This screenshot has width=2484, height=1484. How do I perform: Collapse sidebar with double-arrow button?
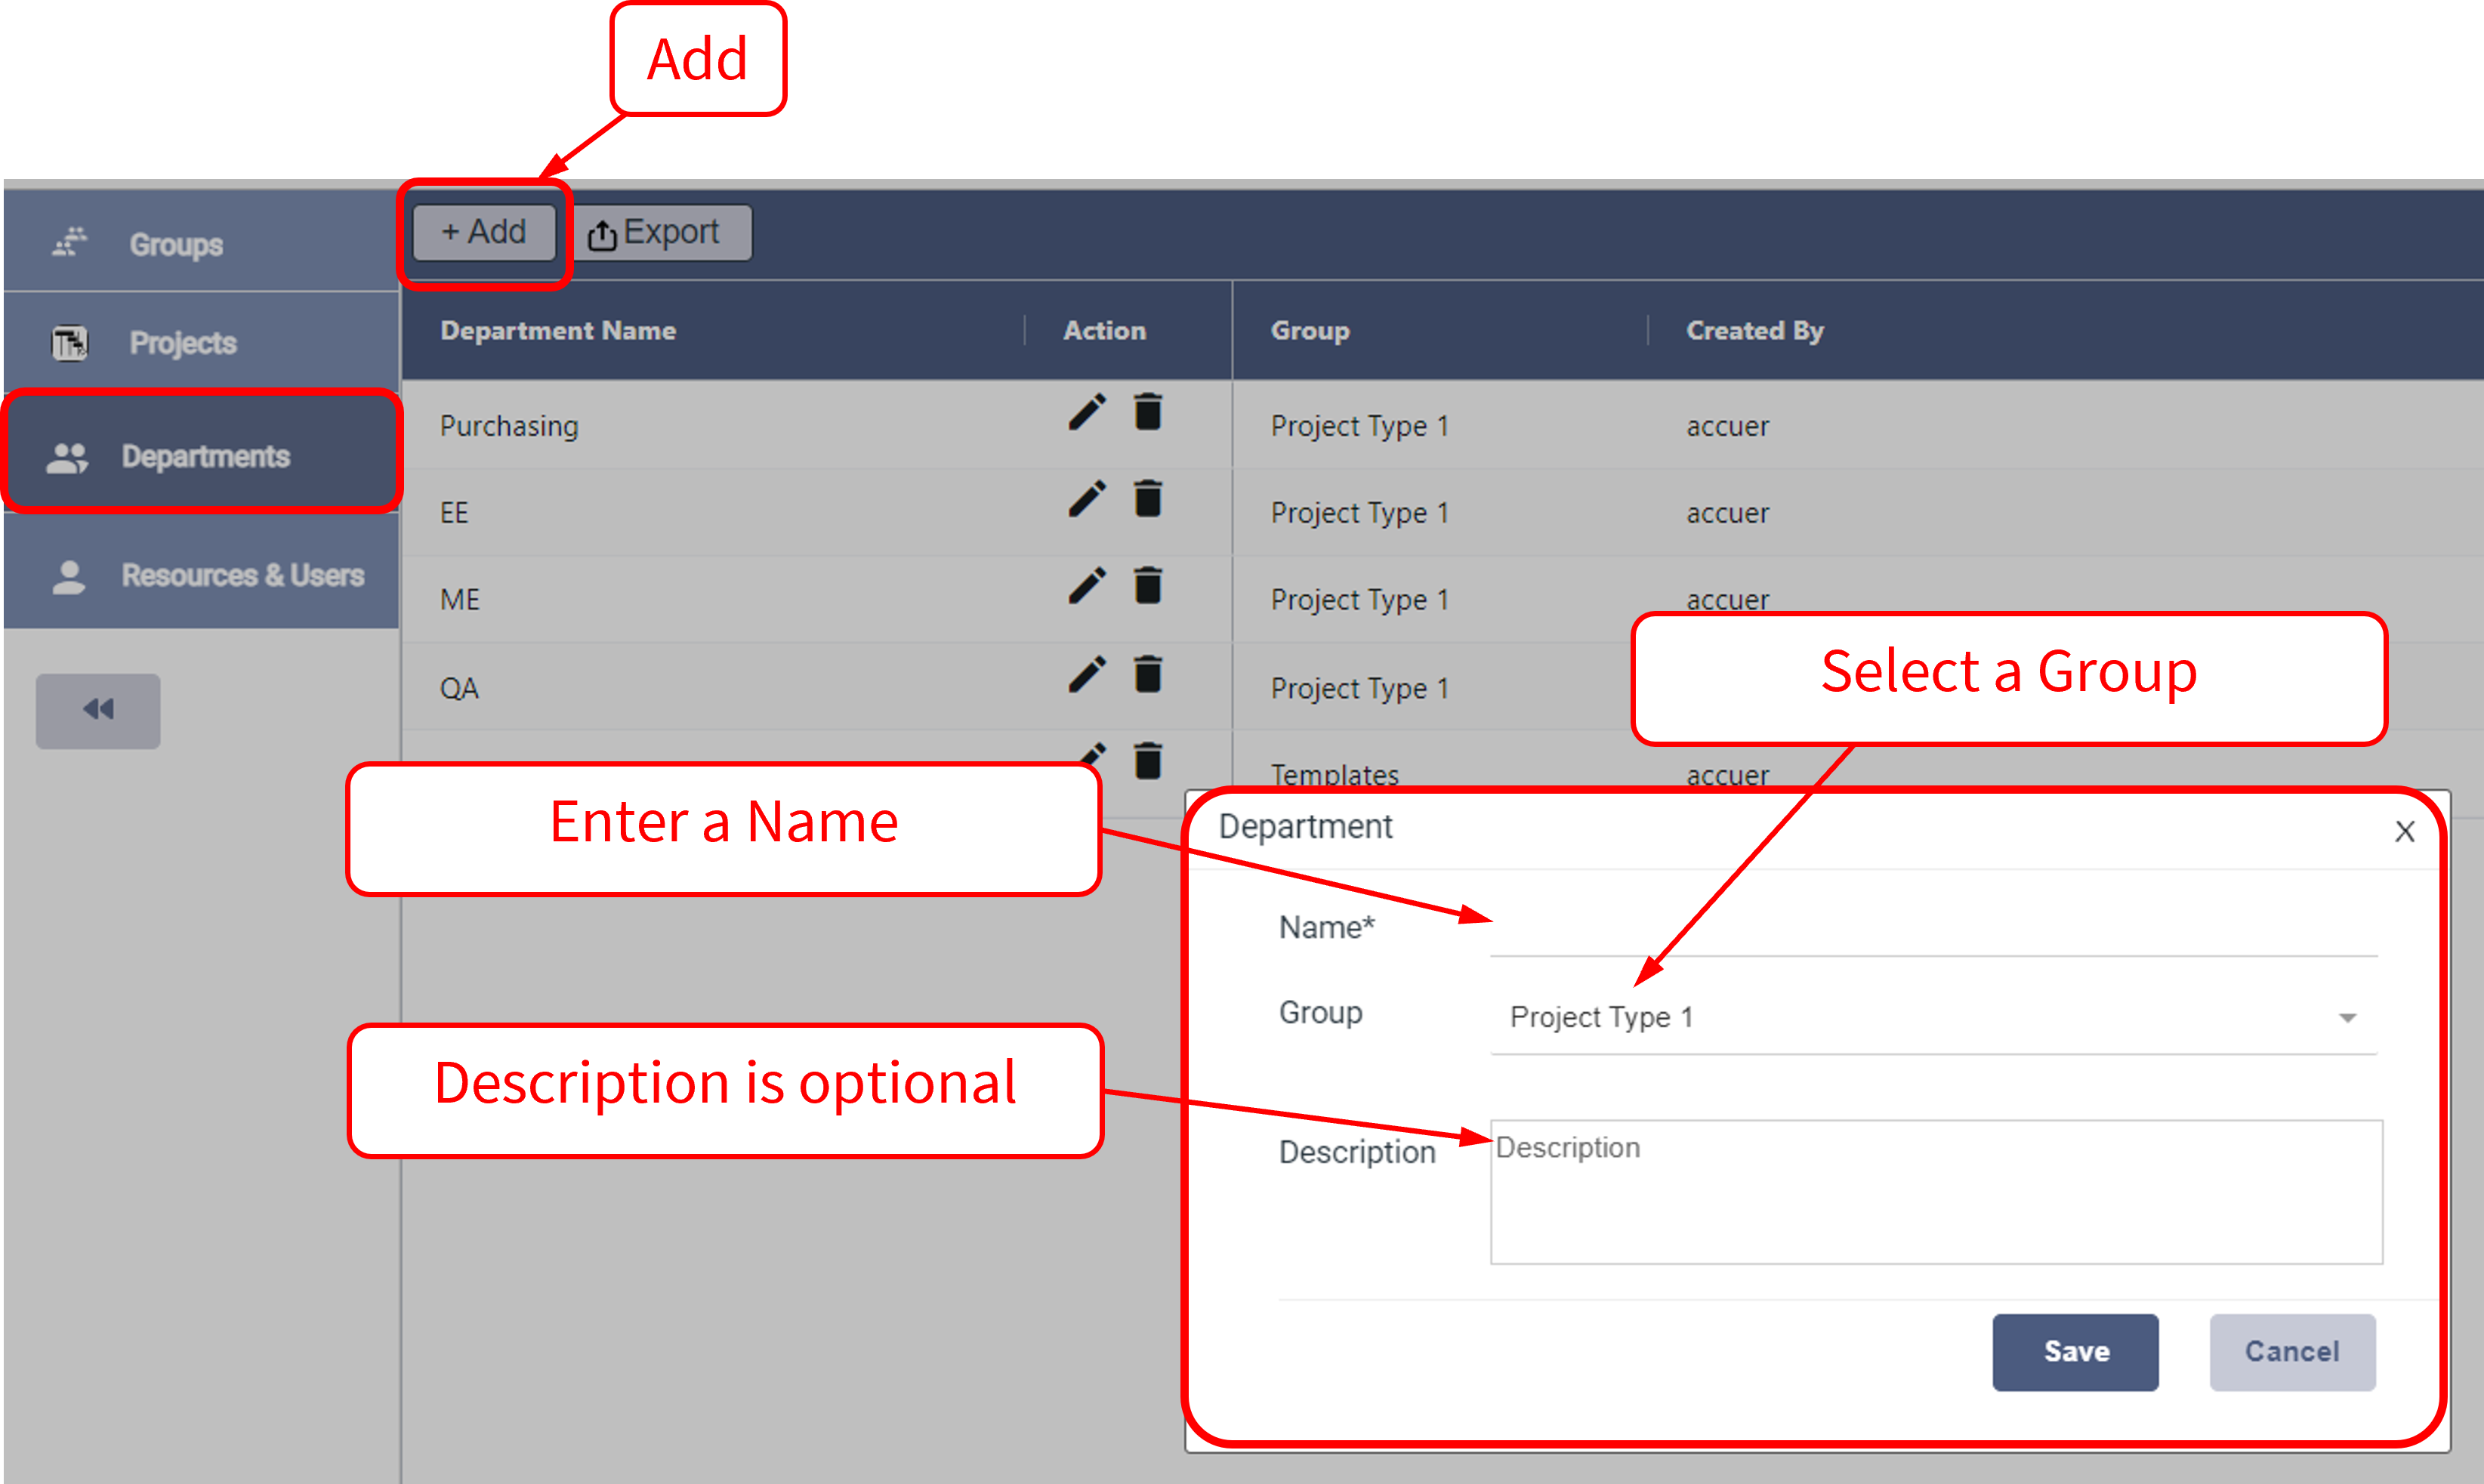[x=98, y=710]
